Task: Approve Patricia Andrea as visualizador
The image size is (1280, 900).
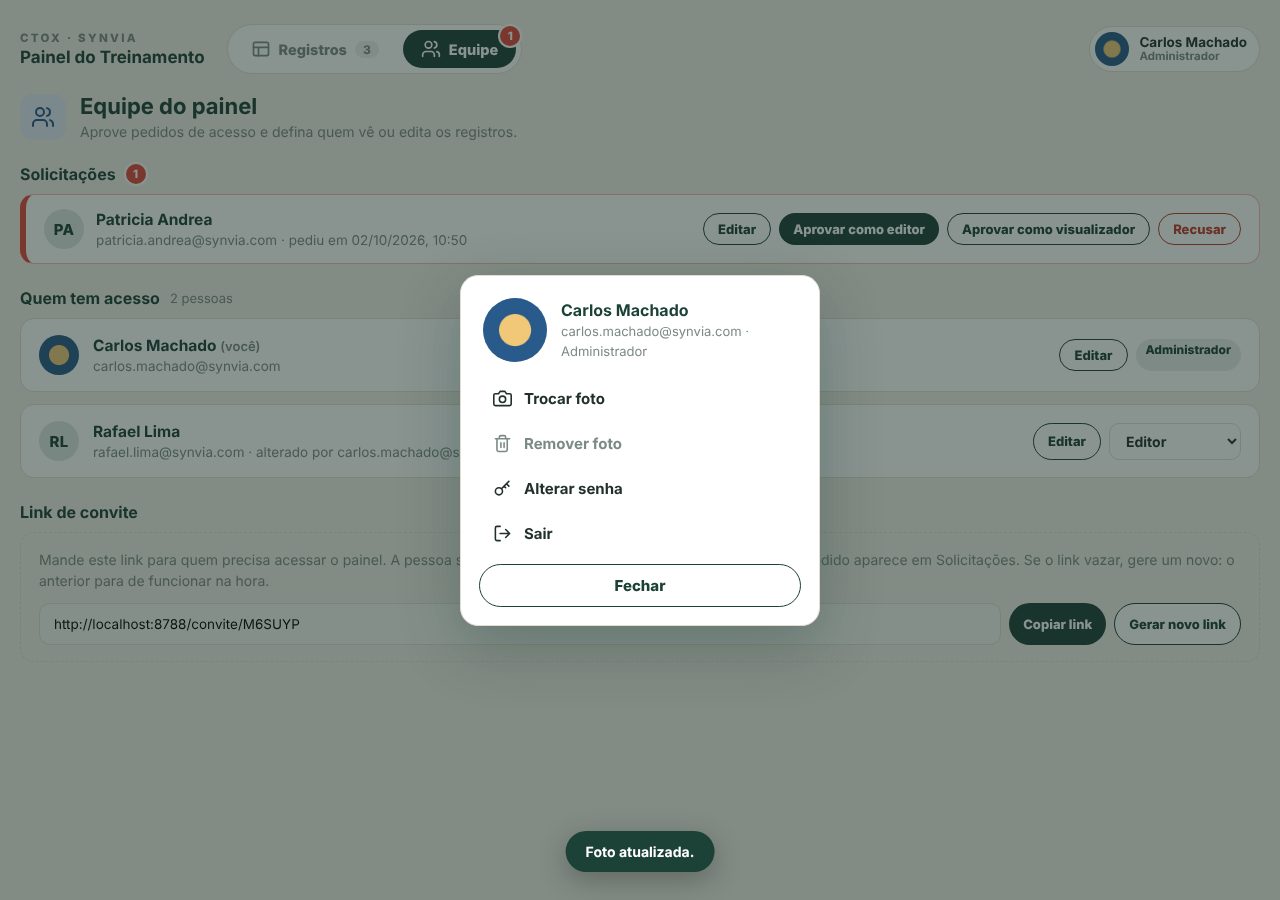Action: [1048, 229]
